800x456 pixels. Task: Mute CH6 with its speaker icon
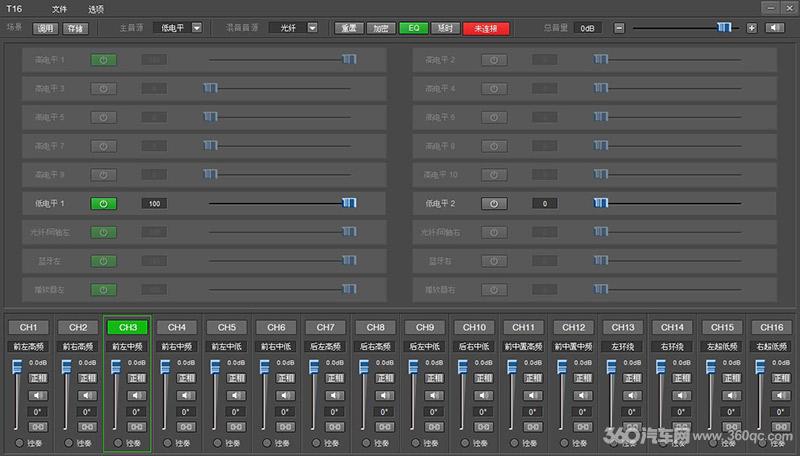click(x=286, y=395)
